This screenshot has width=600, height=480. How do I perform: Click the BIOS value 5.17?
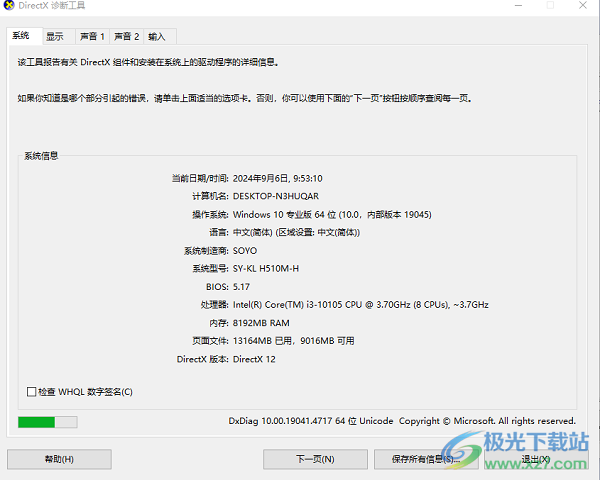241,287
